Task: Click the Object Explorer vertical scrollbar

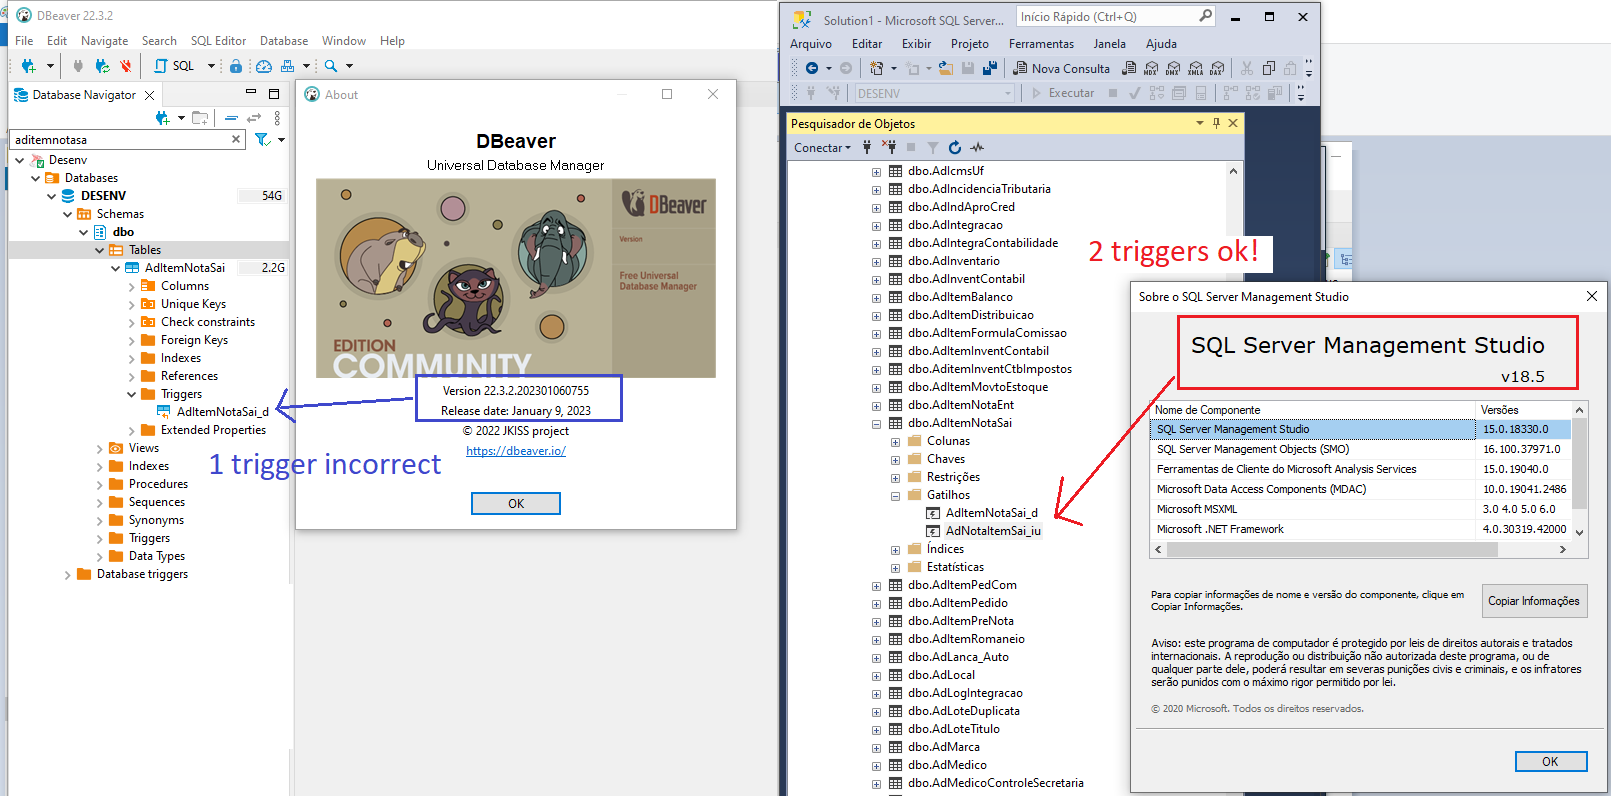Action: click(x=1233, y=480)
